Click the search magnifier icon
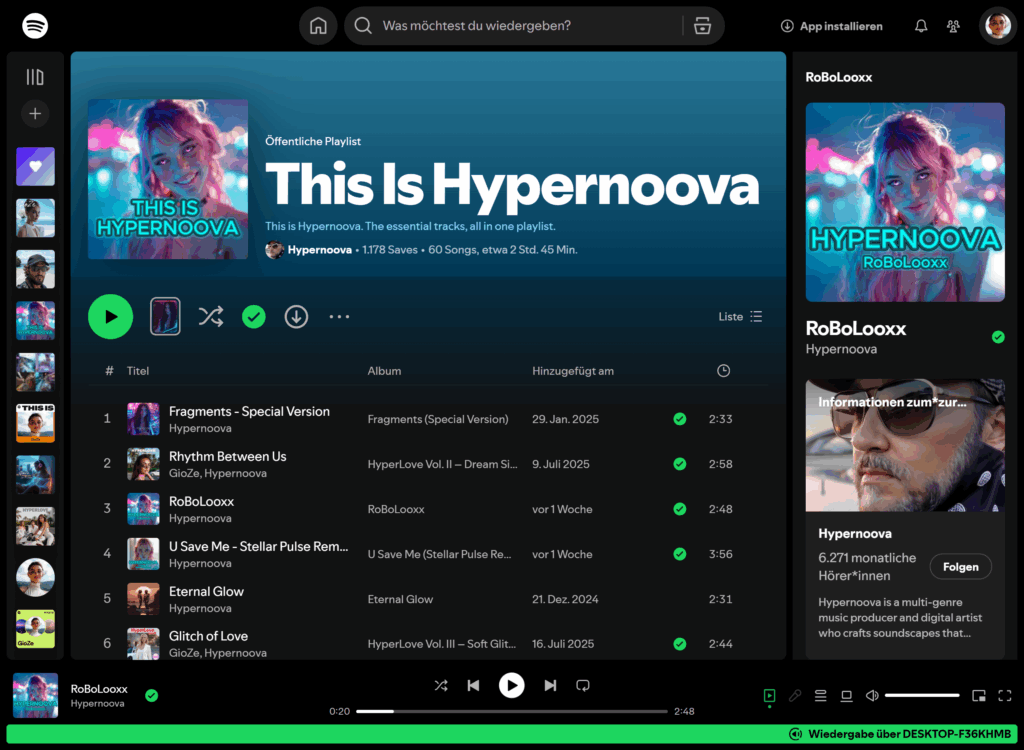 (x=363, y=26)
